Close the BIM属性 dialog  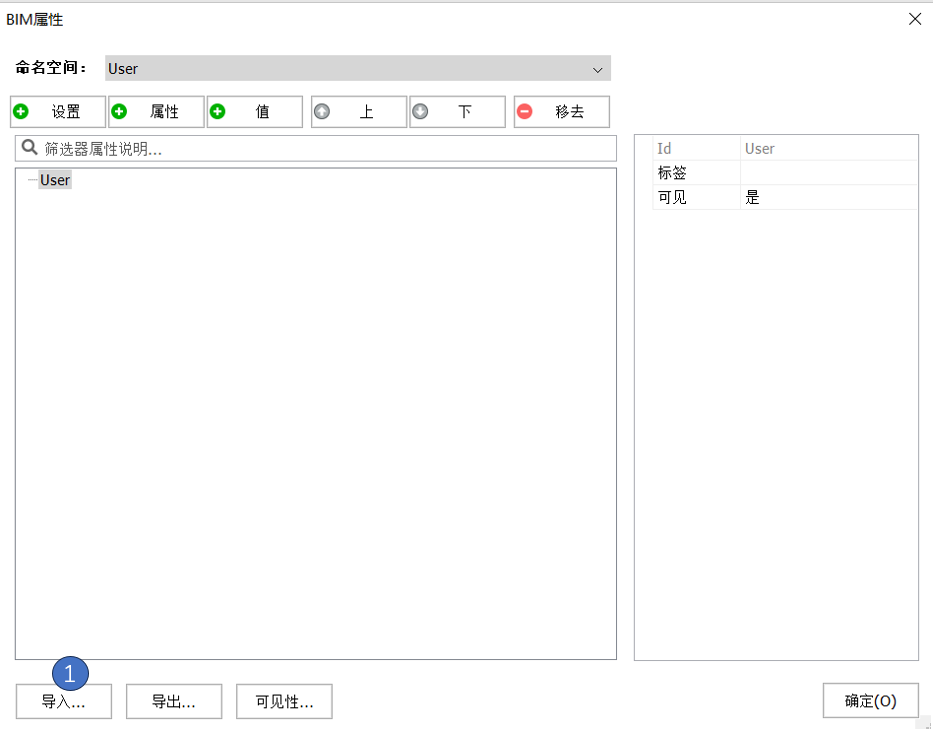coord(915,19)
